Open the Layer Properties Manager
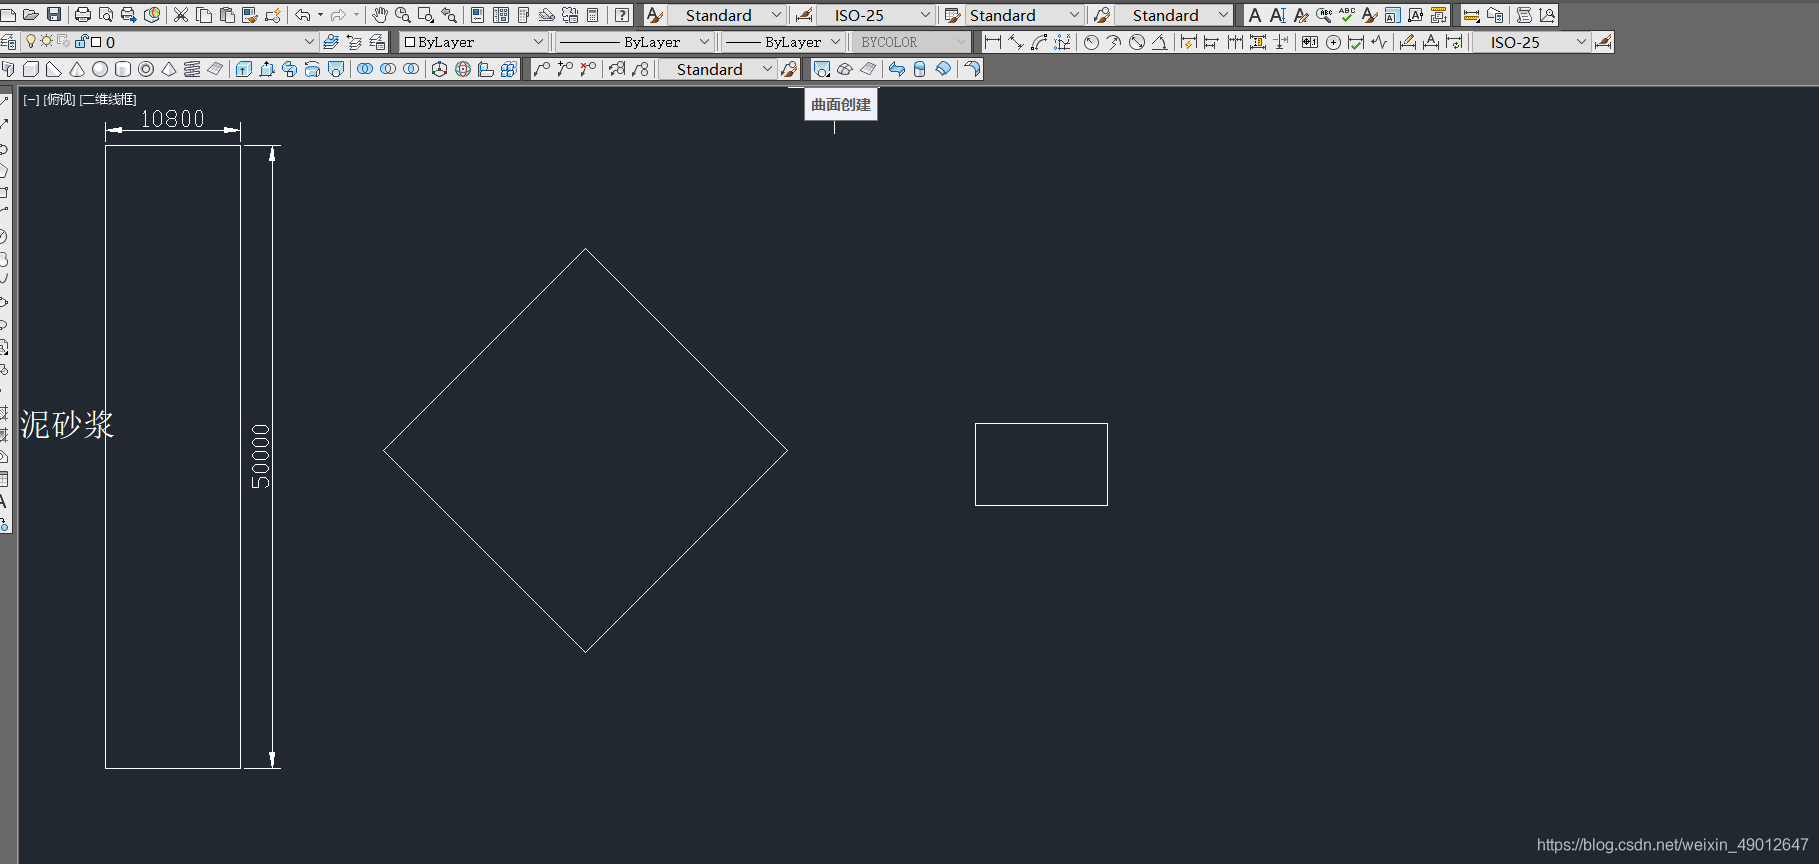1819x864 pixels. pos(8,42)
